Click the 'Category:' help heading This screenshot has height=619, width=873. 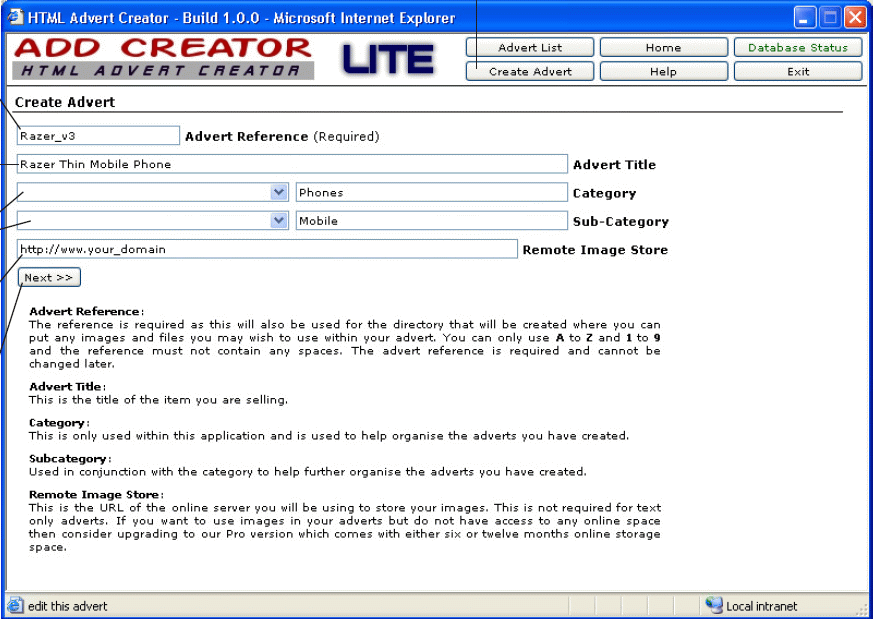pyautogui.click(x=59, y=423)
